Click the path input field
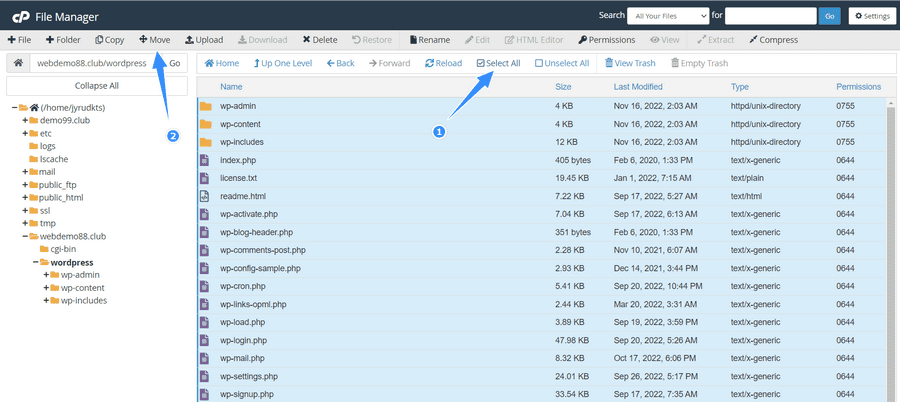Screen dimensions: 900x402 96,63
